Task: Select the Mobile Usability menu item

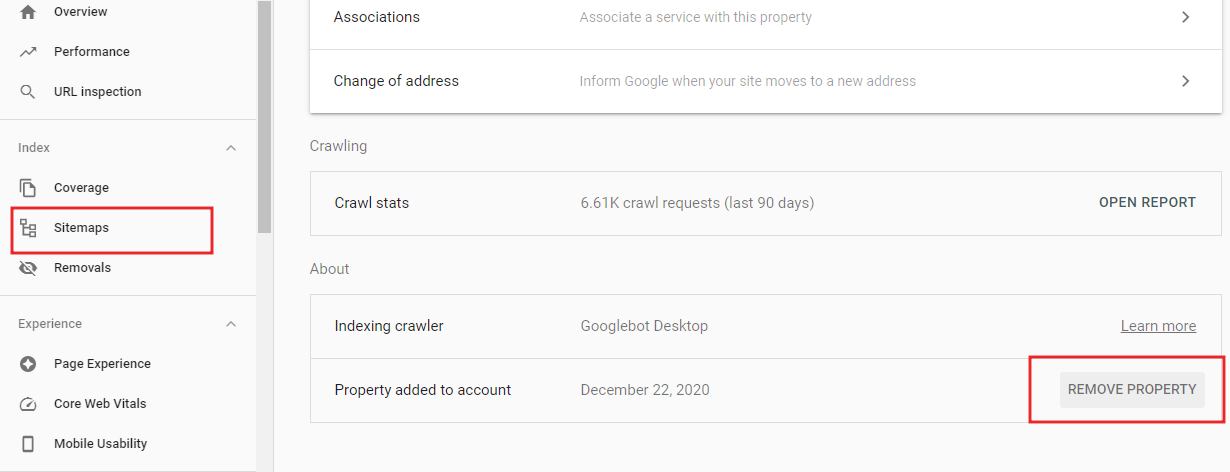Action: click(100, 444)
